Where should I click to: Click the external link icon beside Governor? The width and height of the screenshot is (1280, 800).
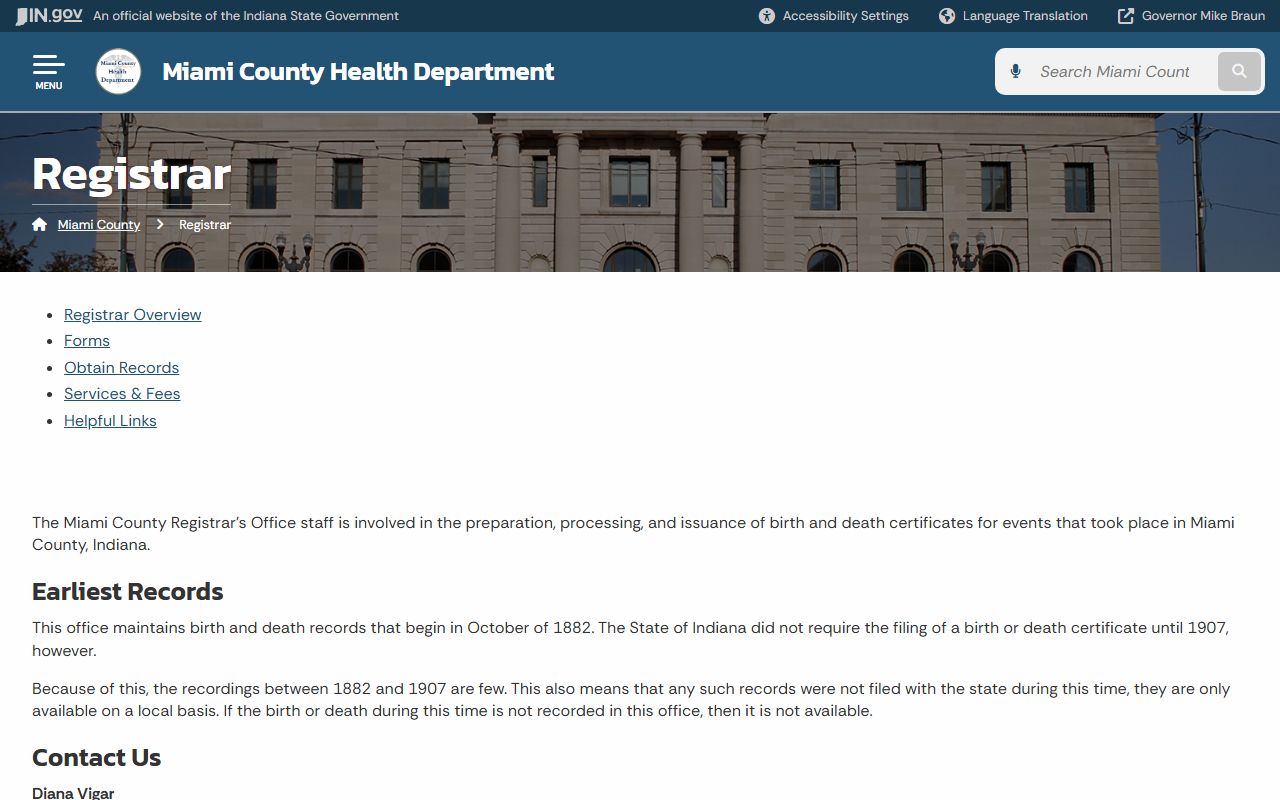click(1126, 16)
